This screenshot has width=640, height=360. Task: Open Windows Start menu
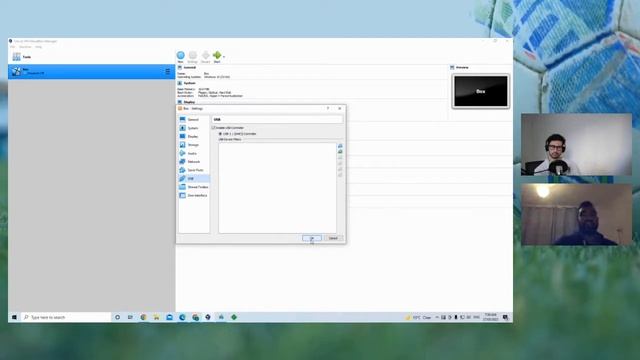[x=14, y=317]
